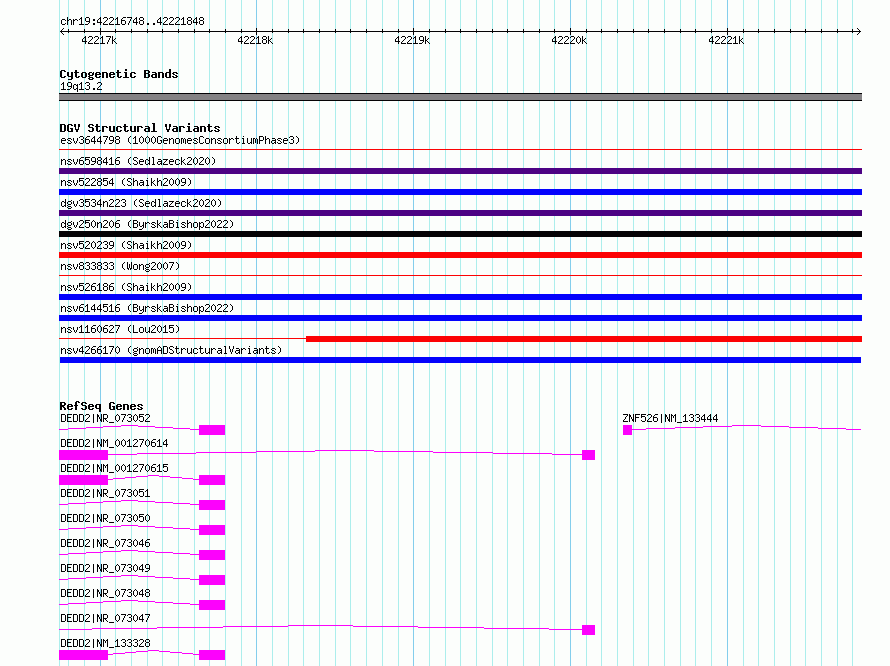Screen dimensions: 890x666
Task: Click the magenta exon of DEDD2|NR_073046
Action: pyautogui.click(x=212, y=555)
